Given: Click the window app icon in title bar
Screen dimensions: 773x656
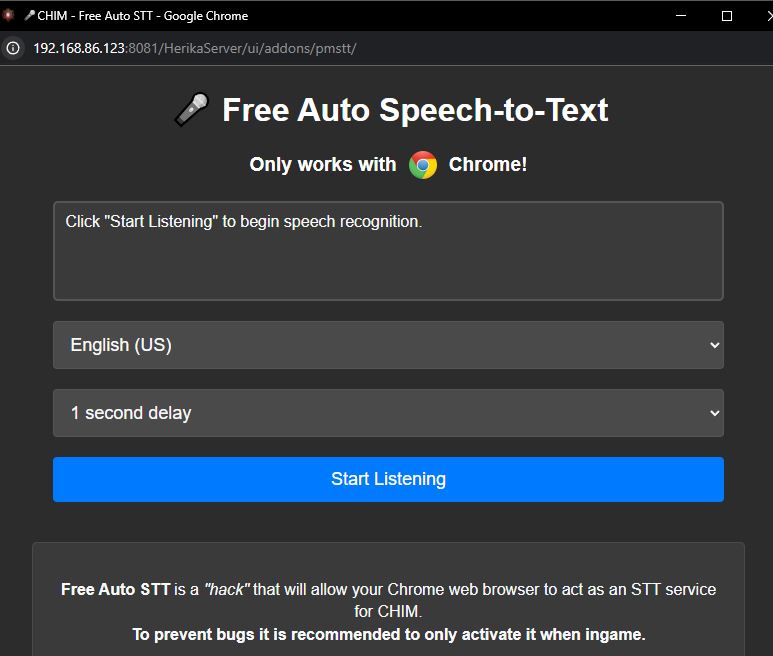Looking at the screenshot, I should [8, 15].
